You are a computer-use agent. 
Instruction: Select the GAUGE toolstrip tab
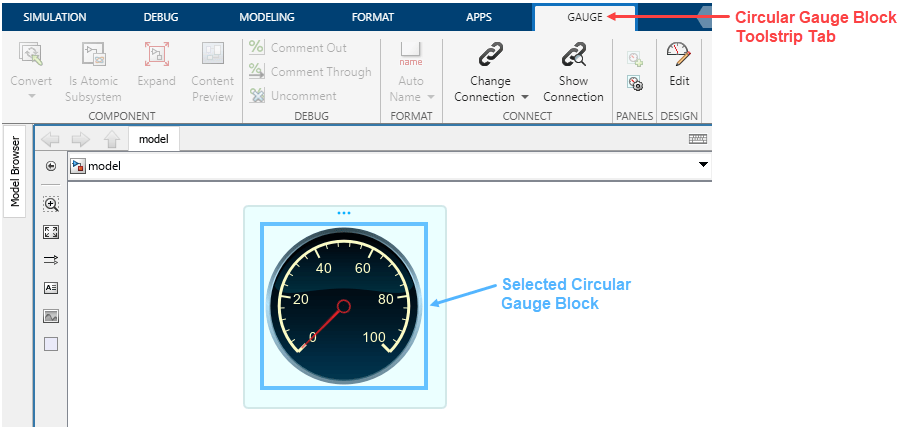tap(585, 17)
